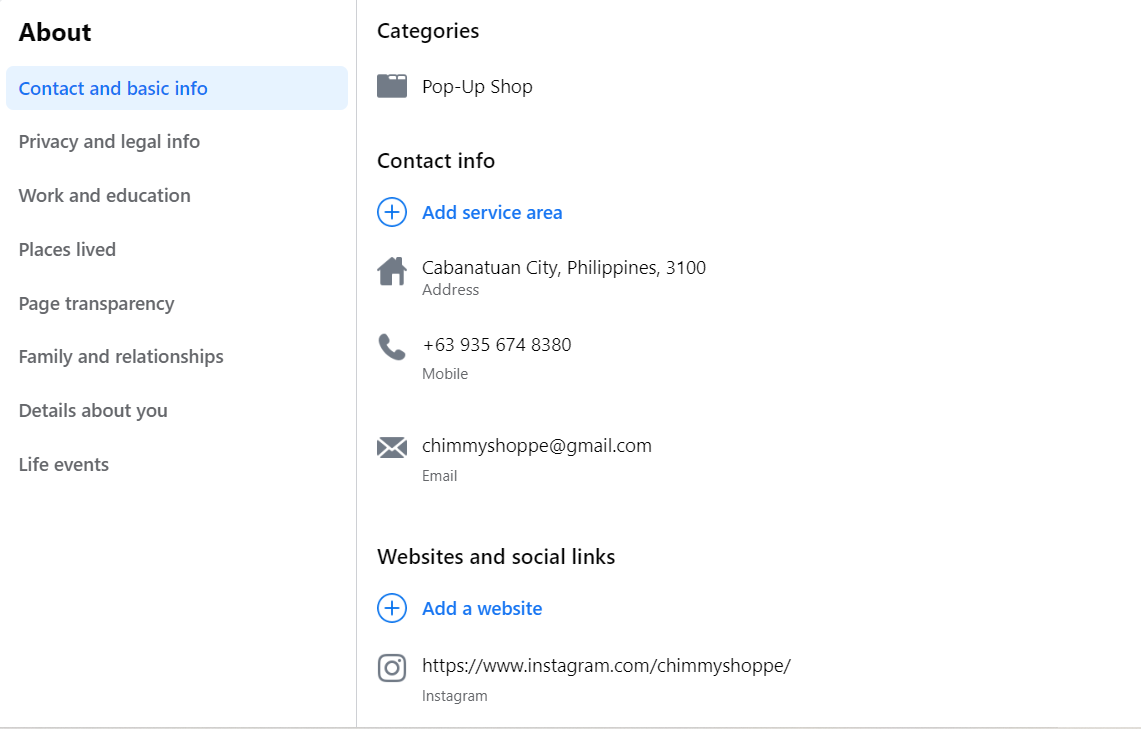Open Family and relationships section
Image resolution: width=1141 pixels, height=729 pixels.
tap(121, 357)
